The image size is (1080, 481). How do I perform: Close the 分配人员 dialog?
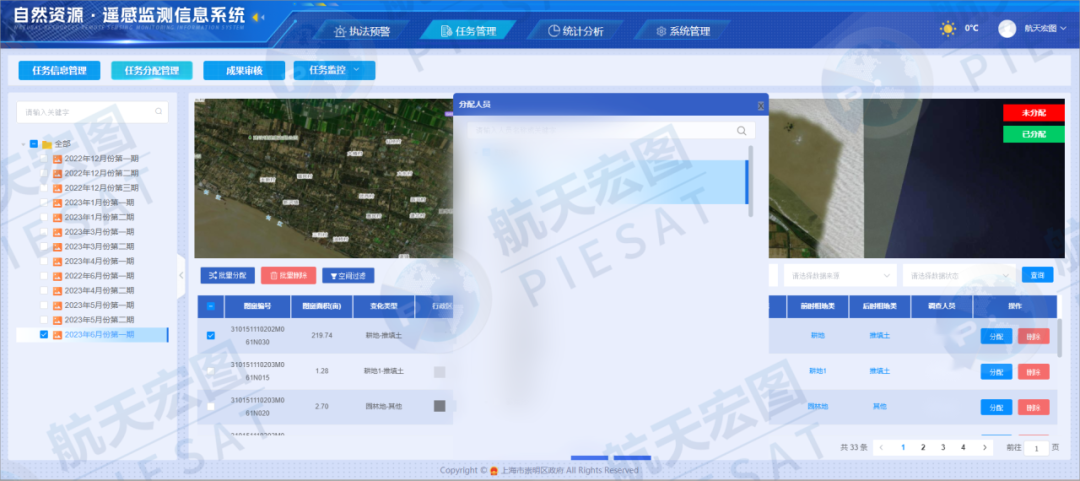[760, 104]
